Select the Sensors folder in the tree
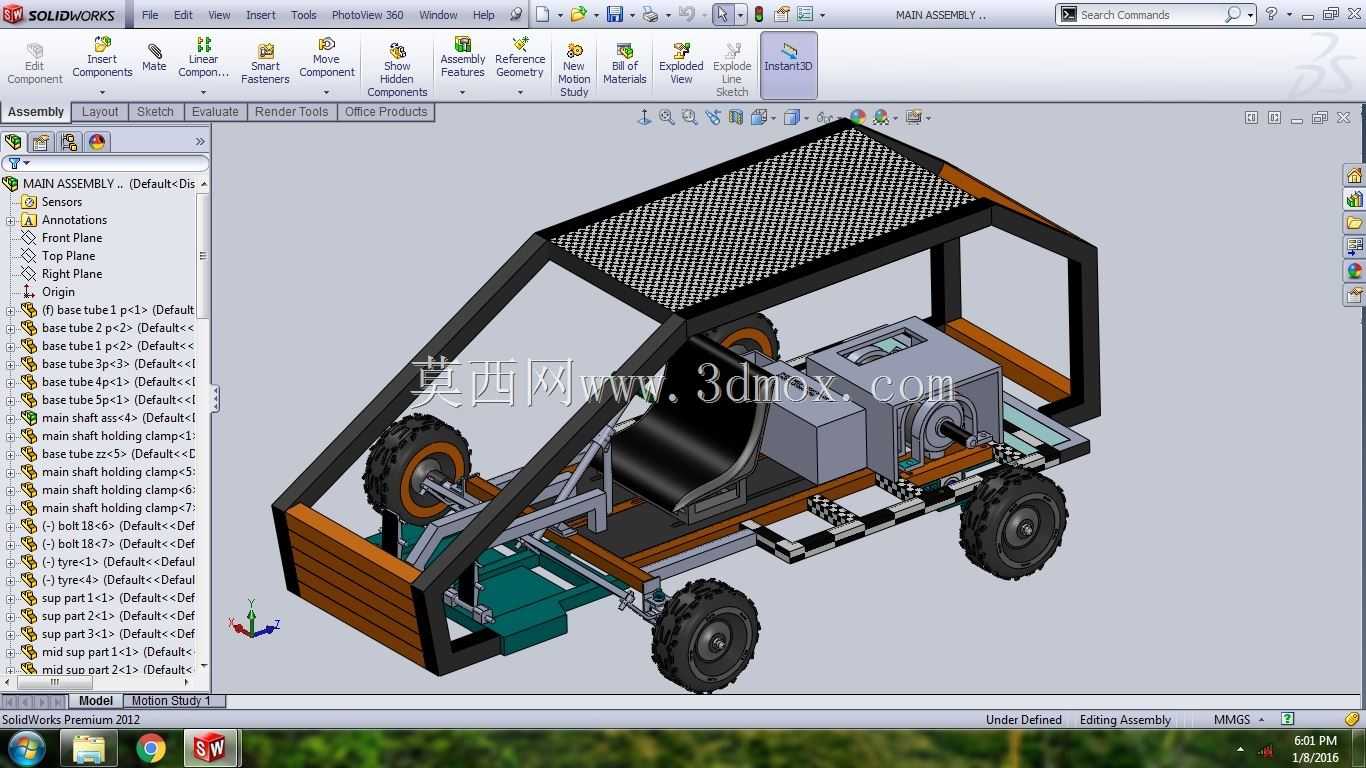 click(x=62, y=202)
